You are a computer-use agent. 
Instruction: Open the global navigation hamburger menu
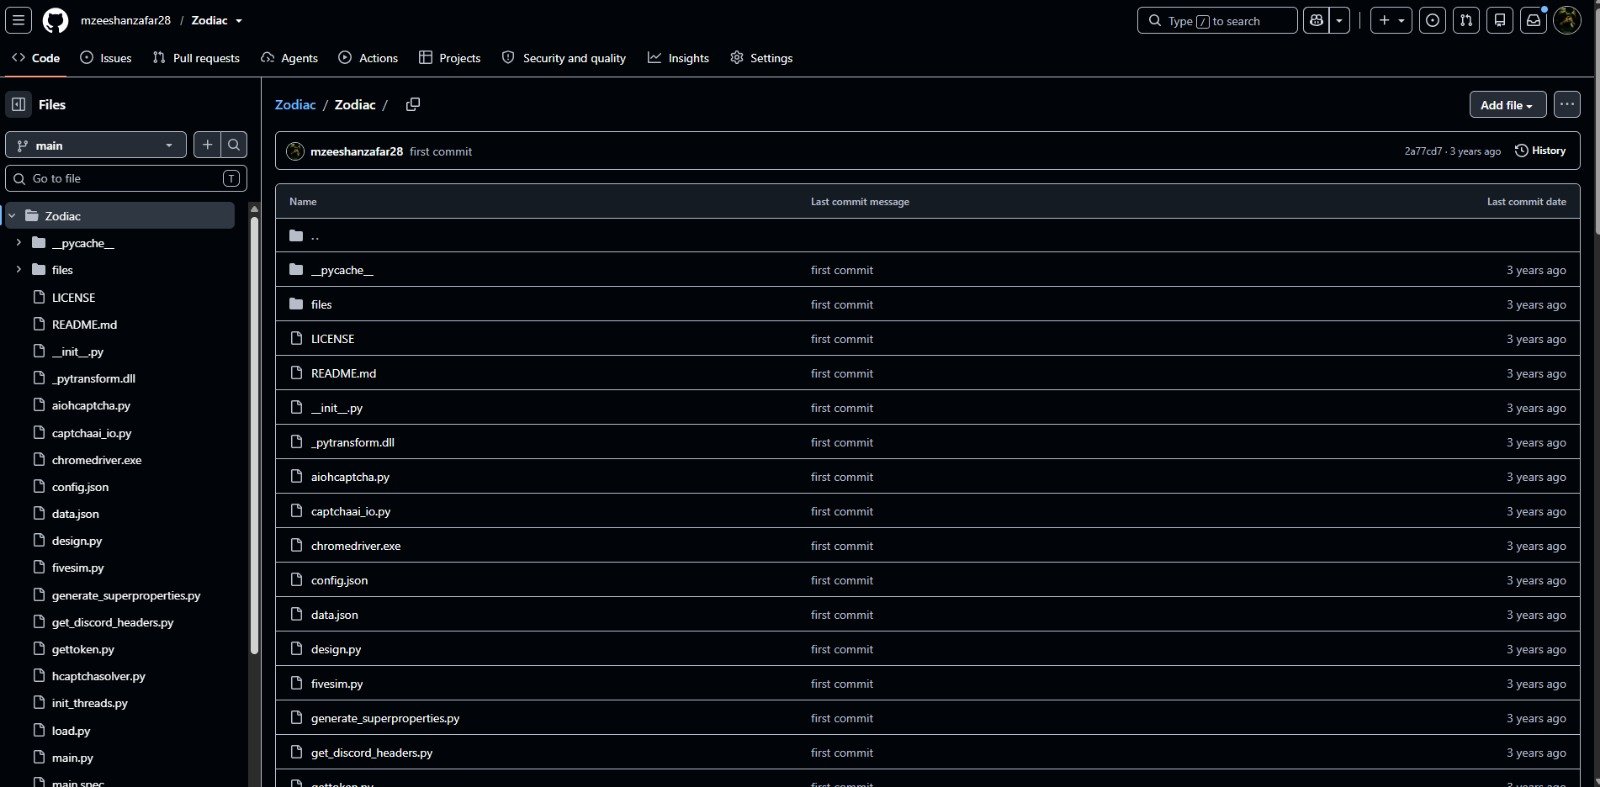click(19, 20)
